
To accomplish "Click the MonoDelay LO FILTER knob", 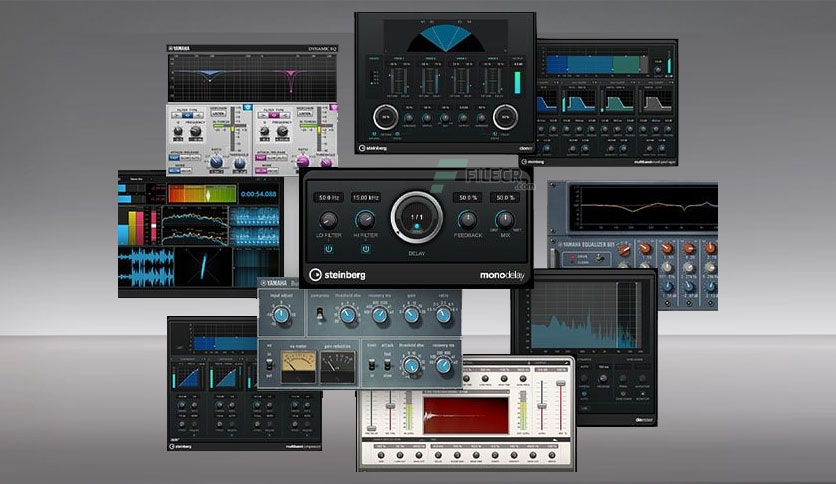I will [328, 220].
